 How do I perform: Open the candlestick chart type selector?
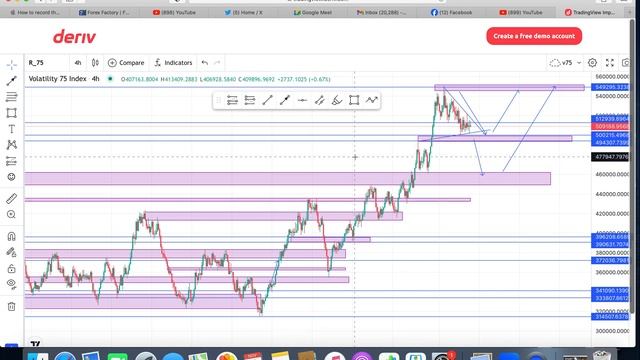pyautogui.click(x=95, y=63)
